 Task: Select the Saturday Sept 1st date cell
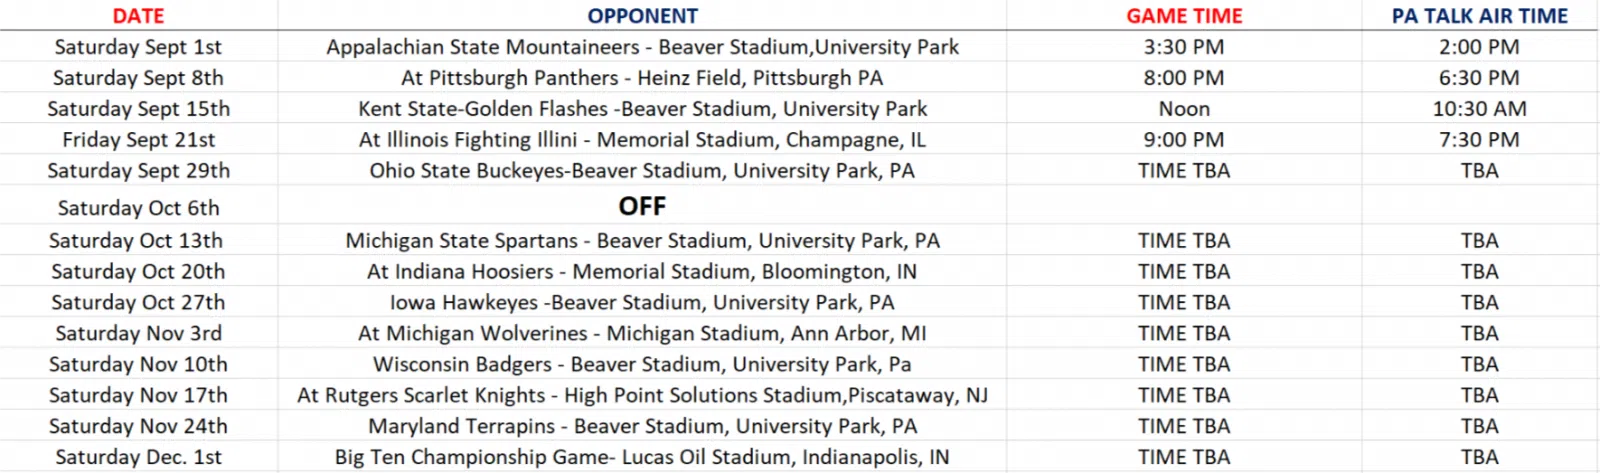tap(138, 47)
